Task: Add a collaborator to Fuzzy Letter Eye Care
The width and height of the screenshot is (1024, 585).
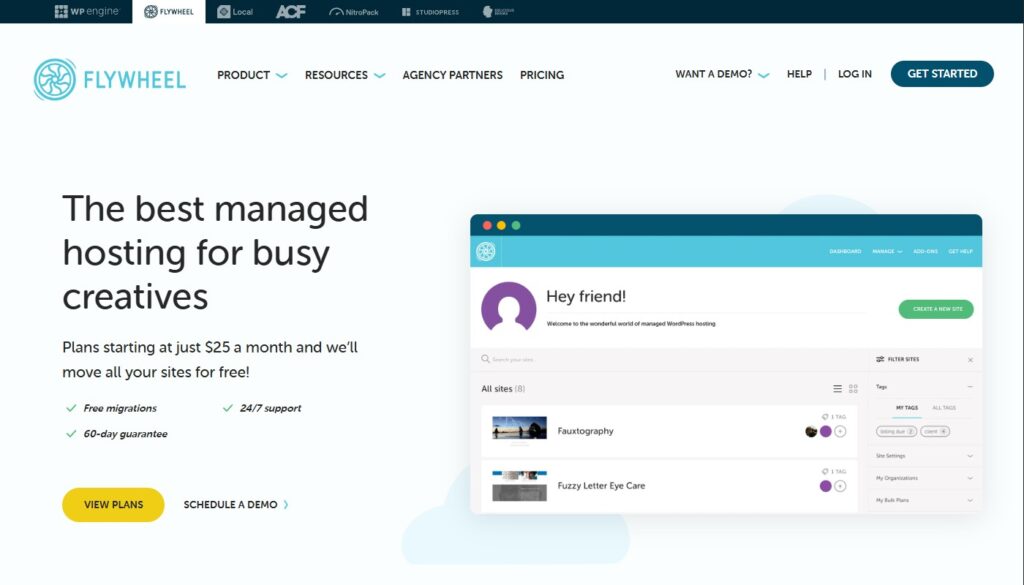Action: [x=840, y=486]
